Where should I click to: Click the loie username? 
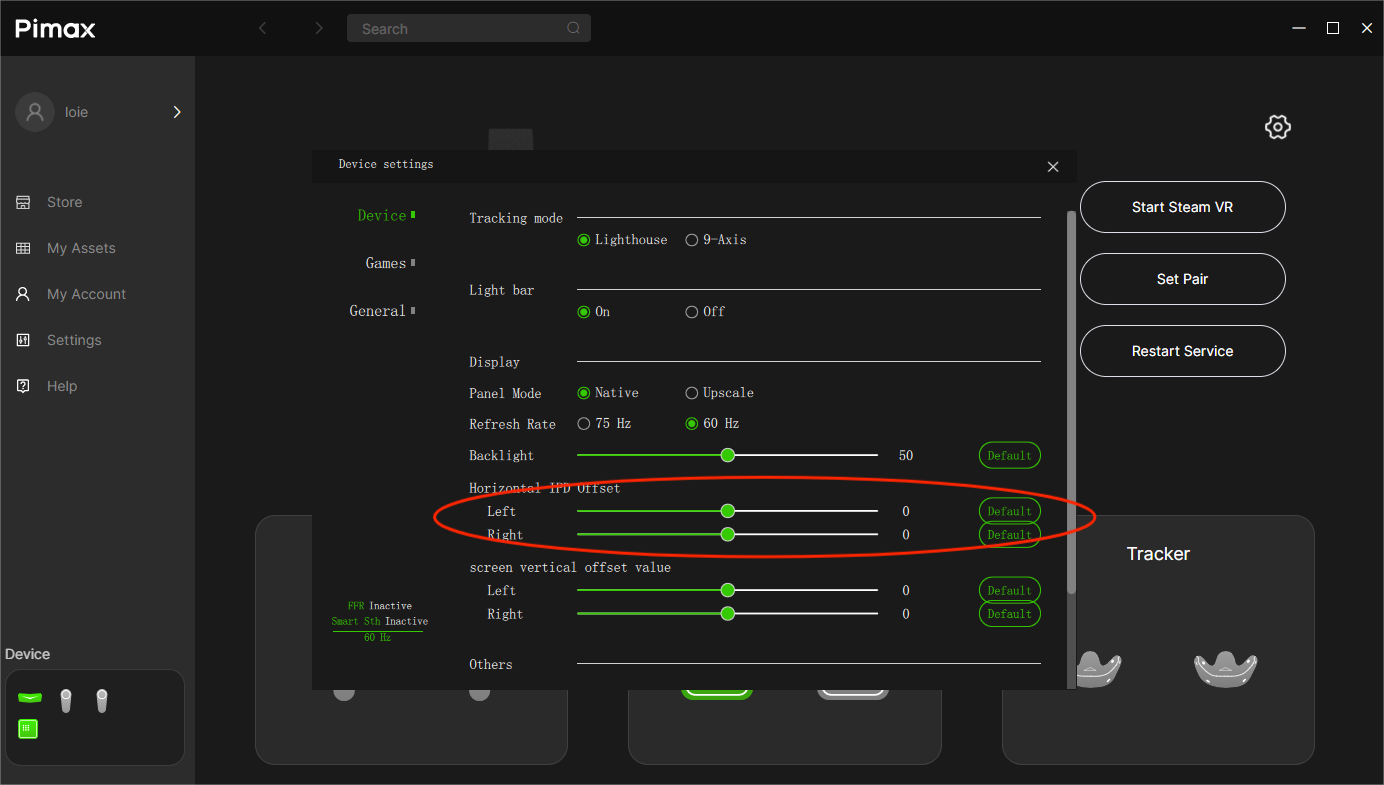[77, 112]
